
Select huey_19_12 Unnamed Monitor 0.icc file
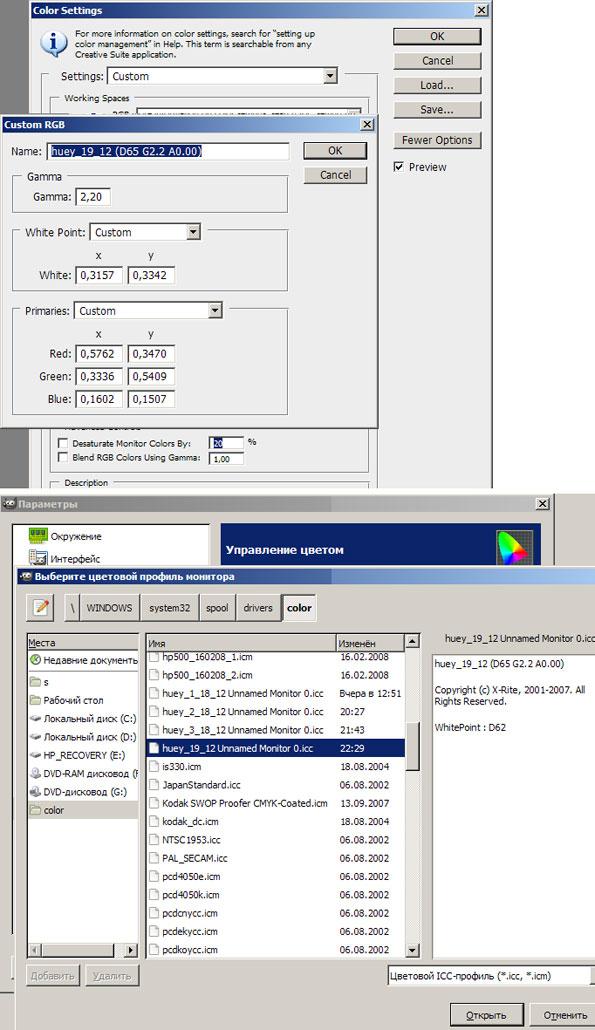[x=276, y=748]
